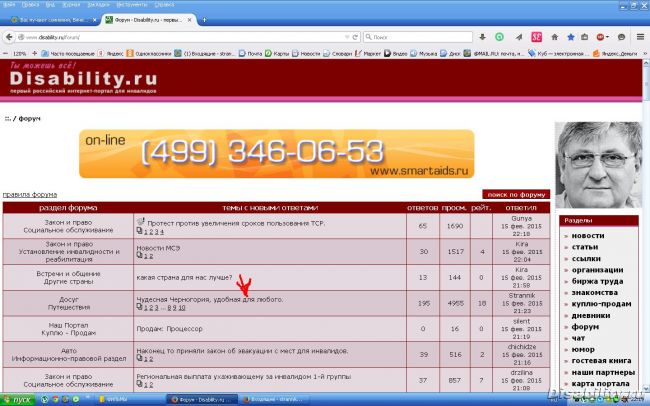The height and width of the screenshot is (406, 650).
Task: Open the Windows пуск start button
Action: point(17,400)
